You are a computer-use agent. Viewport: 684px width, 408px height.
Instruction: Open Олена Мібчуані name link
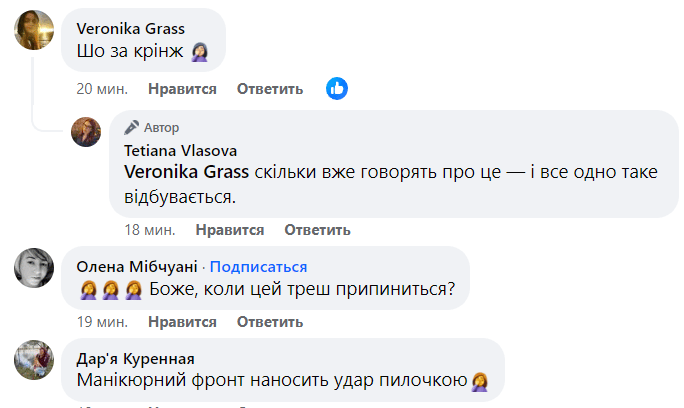coord(138,267)
